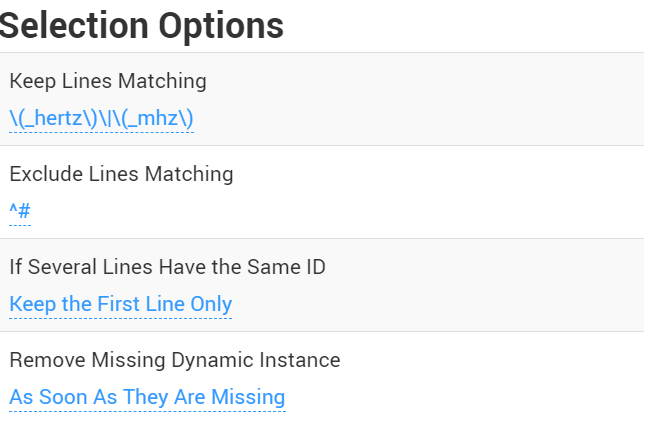Click the ^# exclude pattern value

click(20, 211)
